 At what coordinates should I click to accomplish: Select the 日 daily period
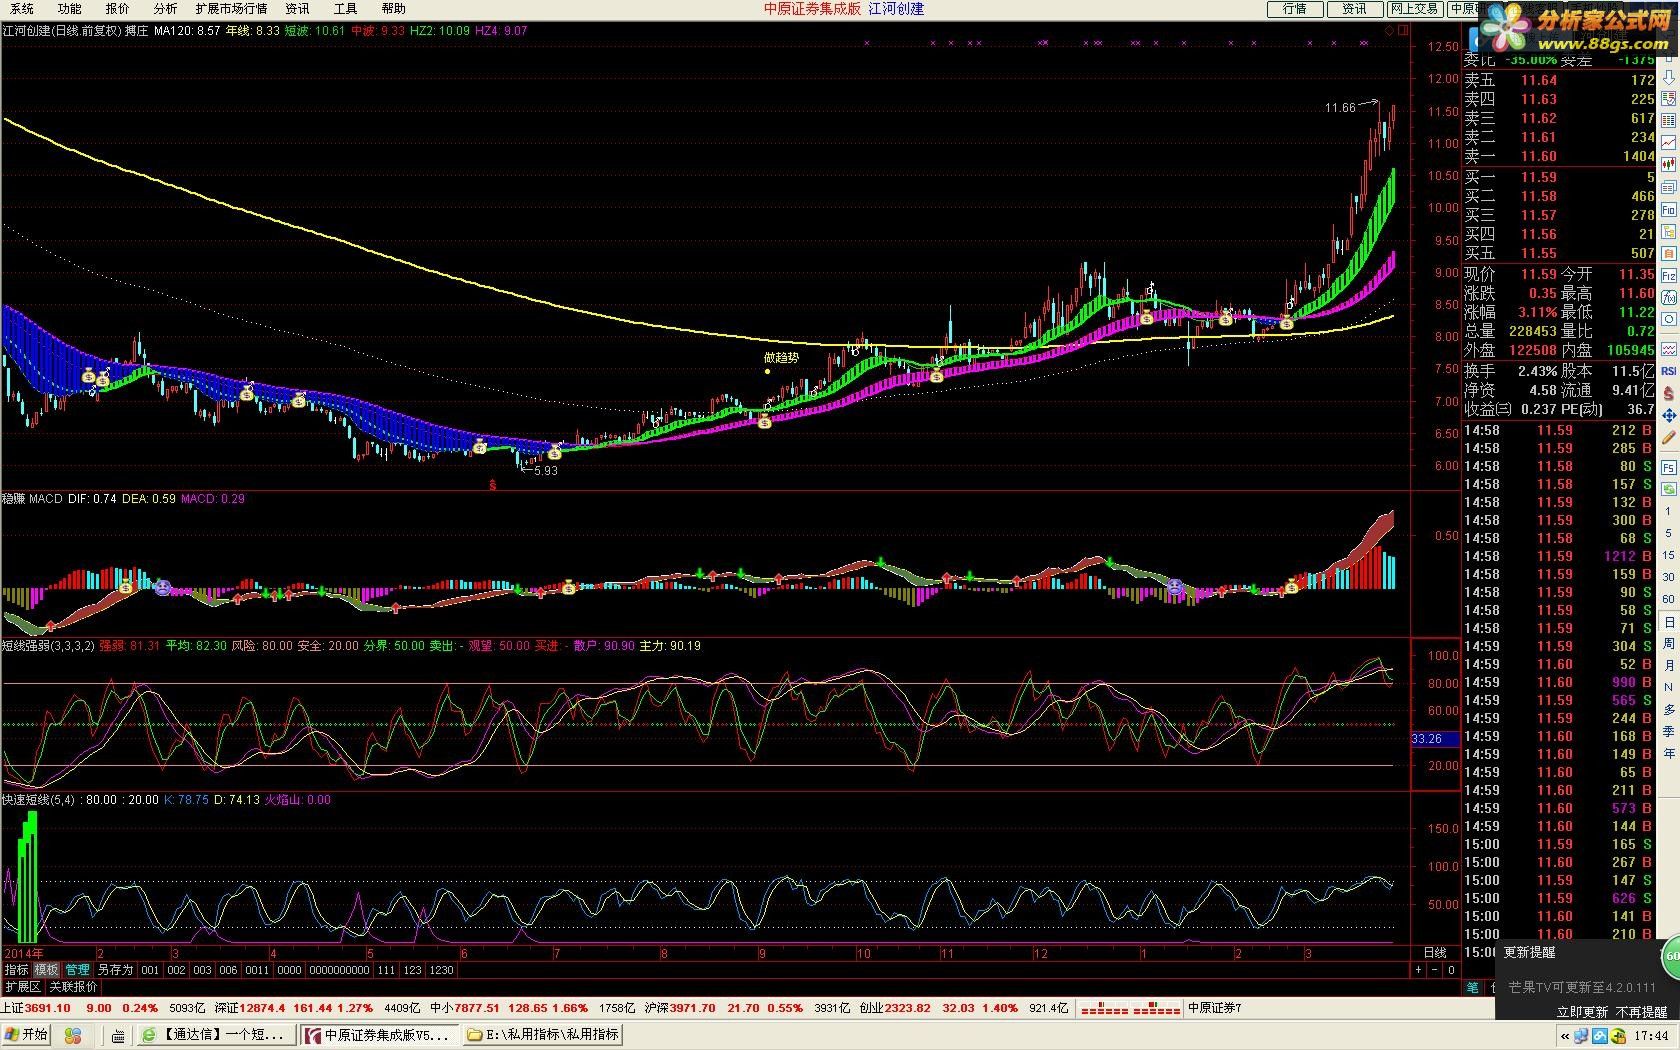1668,622
